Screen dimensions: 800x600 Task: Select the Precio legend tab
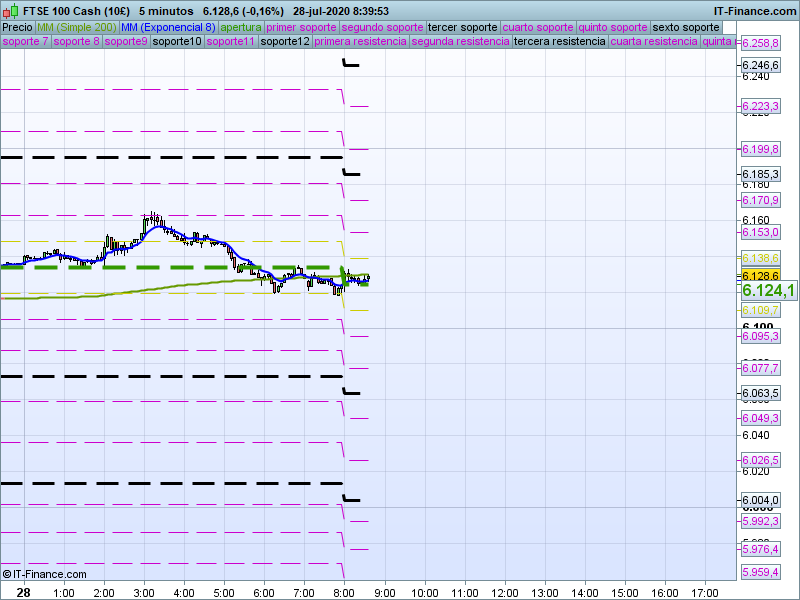tap(17, 27)
